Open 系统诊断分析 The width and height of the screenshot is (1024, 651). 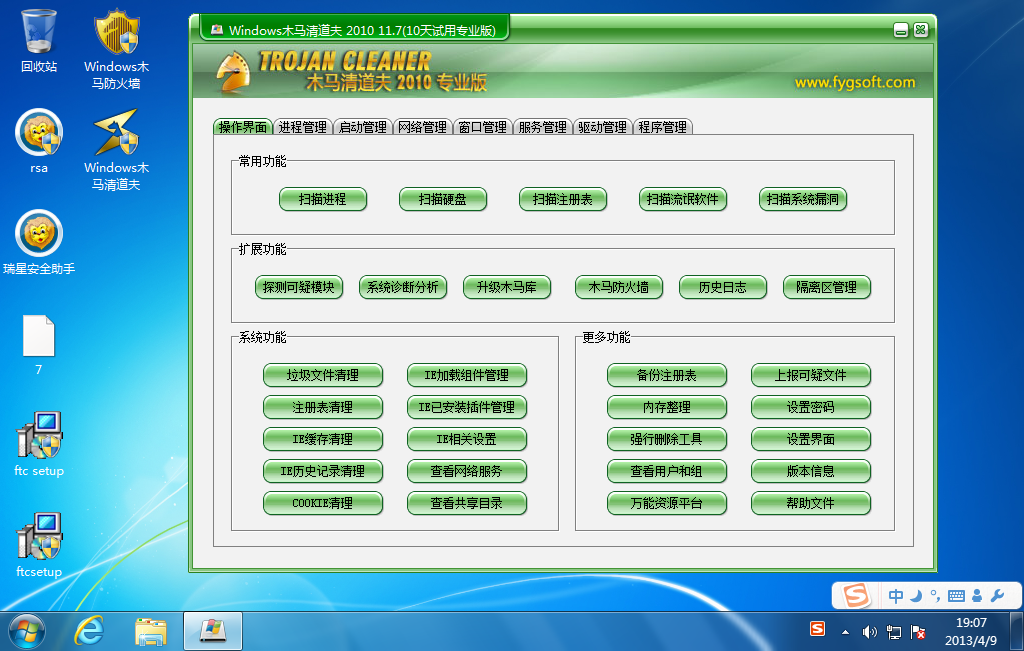pos(402,287)
